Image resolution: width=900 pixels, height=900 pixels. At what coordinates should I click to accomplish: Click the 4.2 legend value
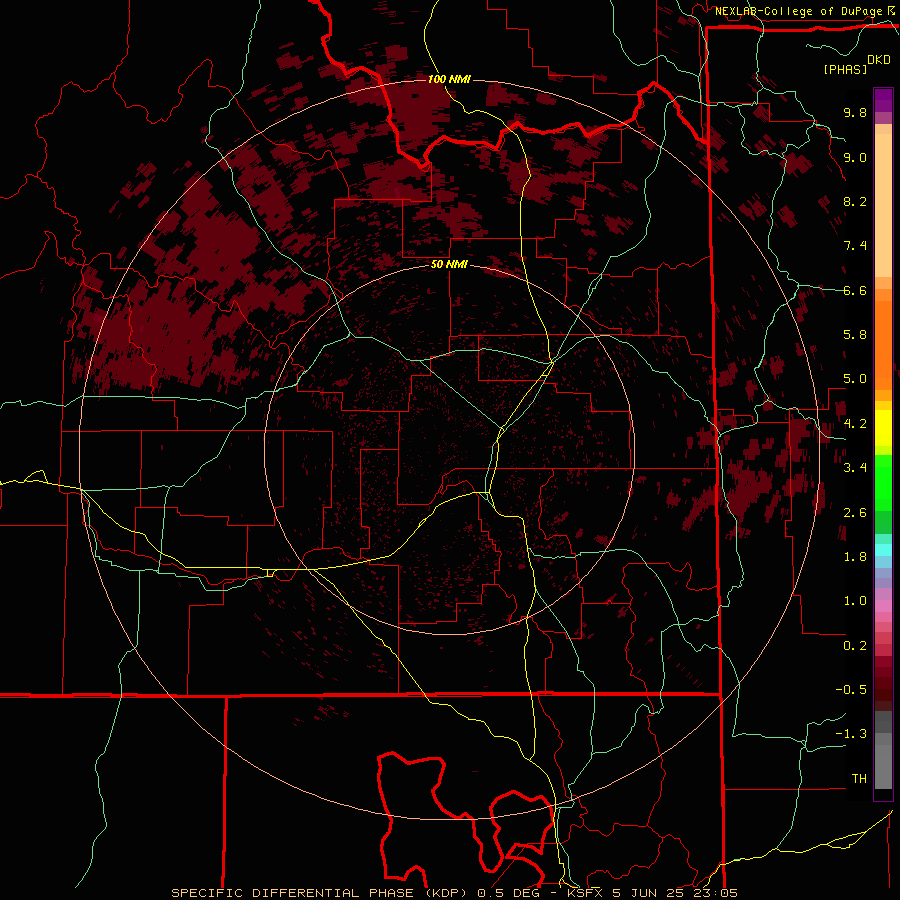coord(855,424)
